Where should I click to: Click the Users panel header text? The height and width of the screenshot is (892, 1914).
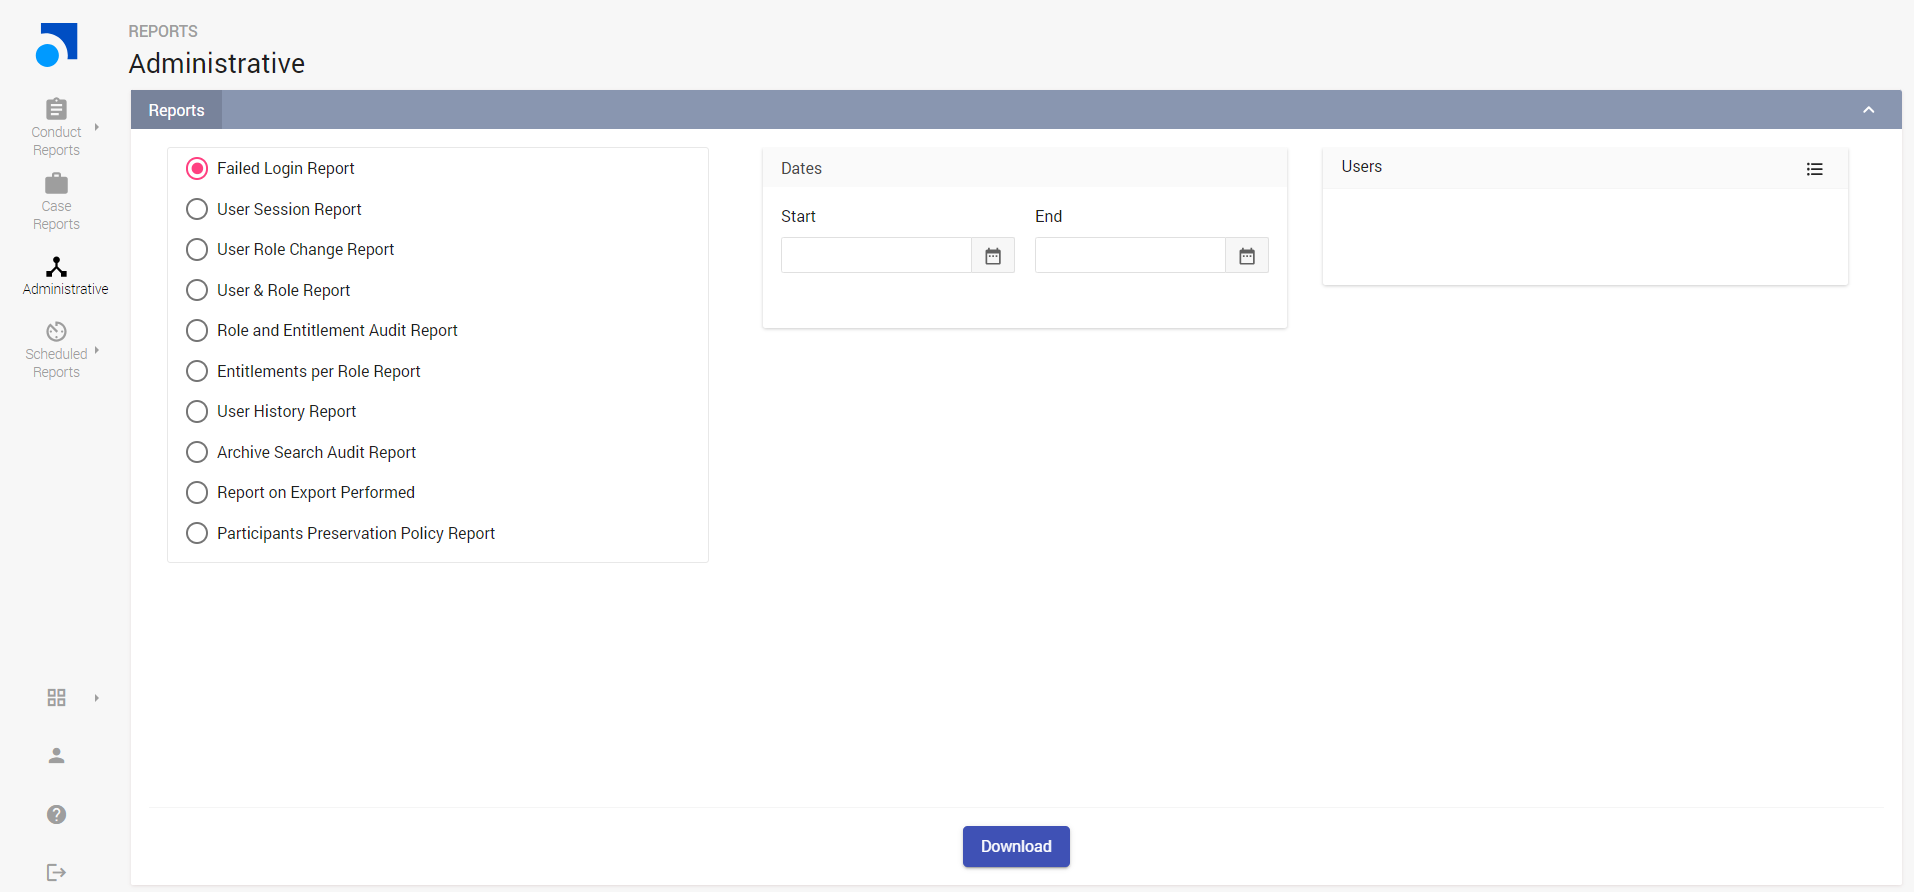pos(1361,167)
